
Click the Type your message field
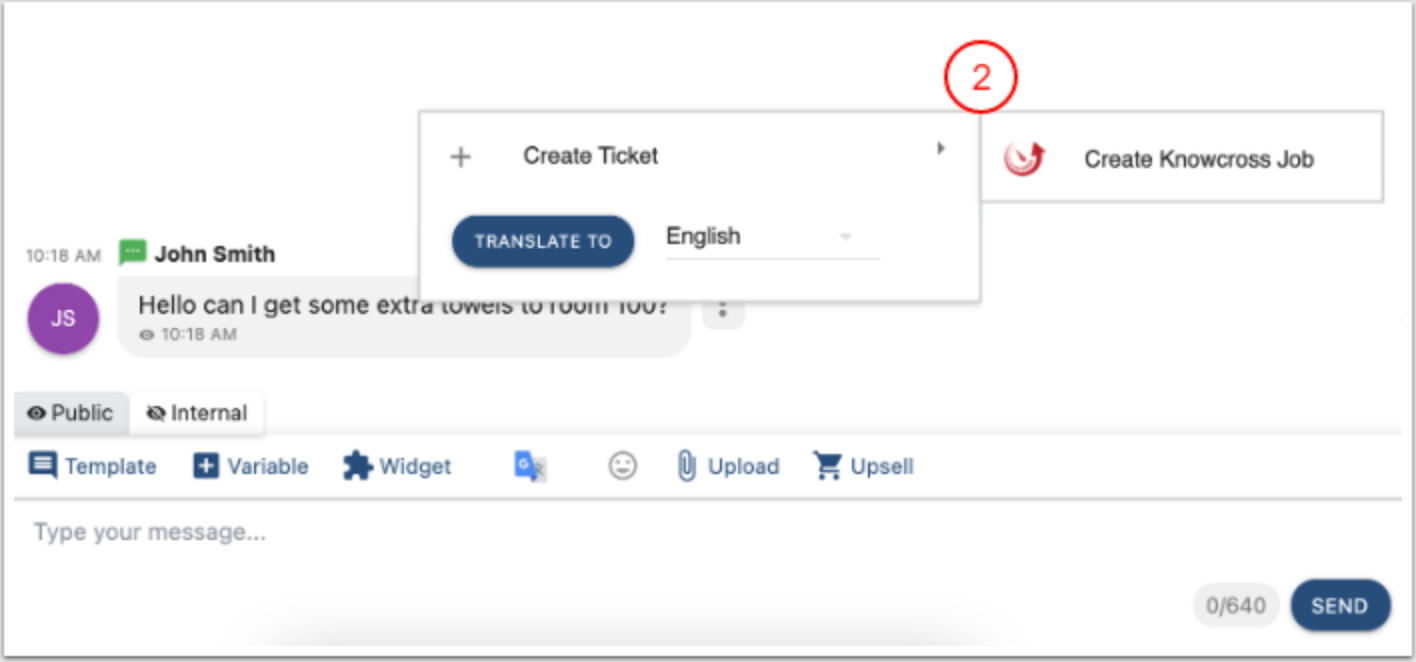600,533
